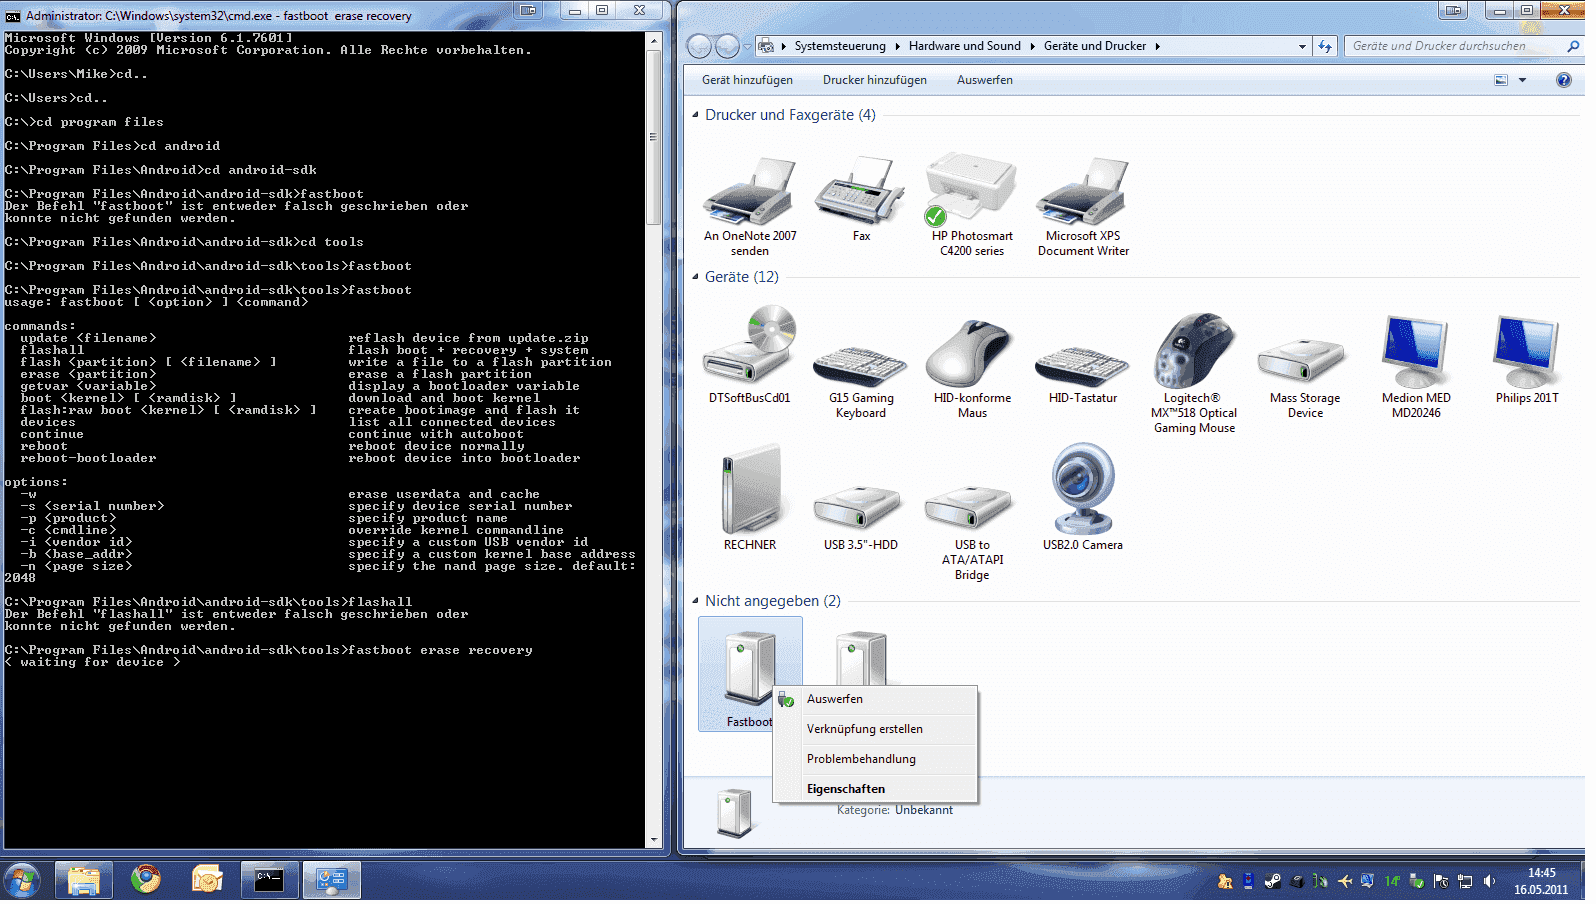Click Gerät hinzufügen in the toolbar

pos(747,80)
